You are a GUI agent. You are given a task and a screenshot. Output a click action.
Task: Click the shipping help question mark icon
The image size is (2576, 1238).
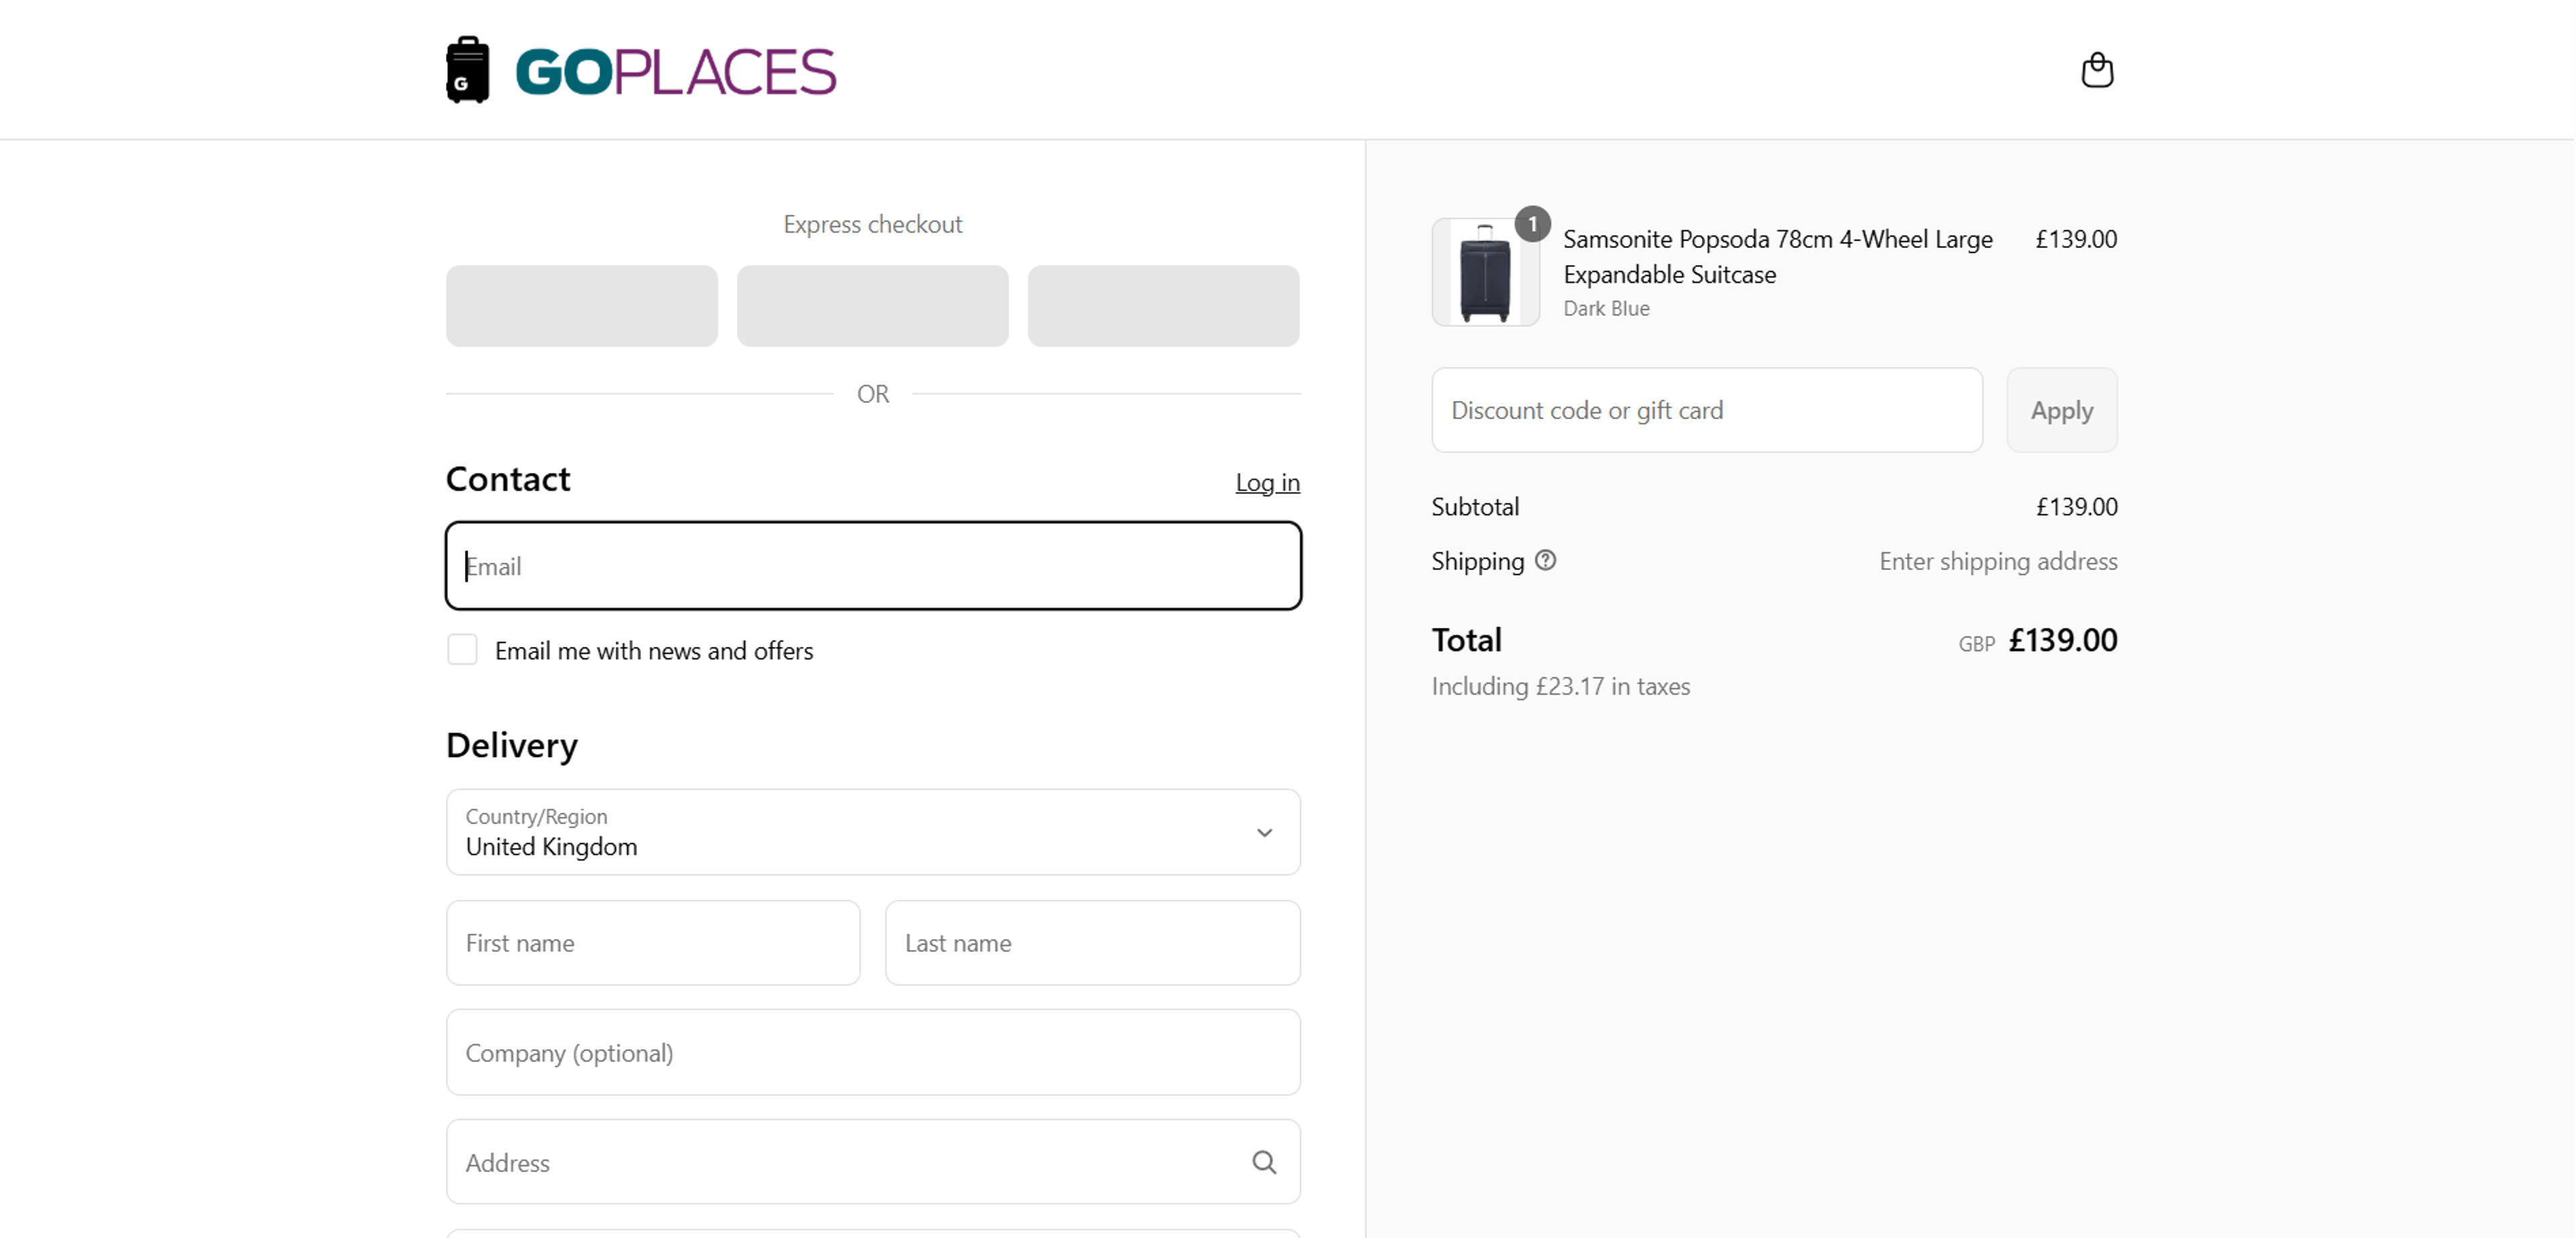[1545, 560]
